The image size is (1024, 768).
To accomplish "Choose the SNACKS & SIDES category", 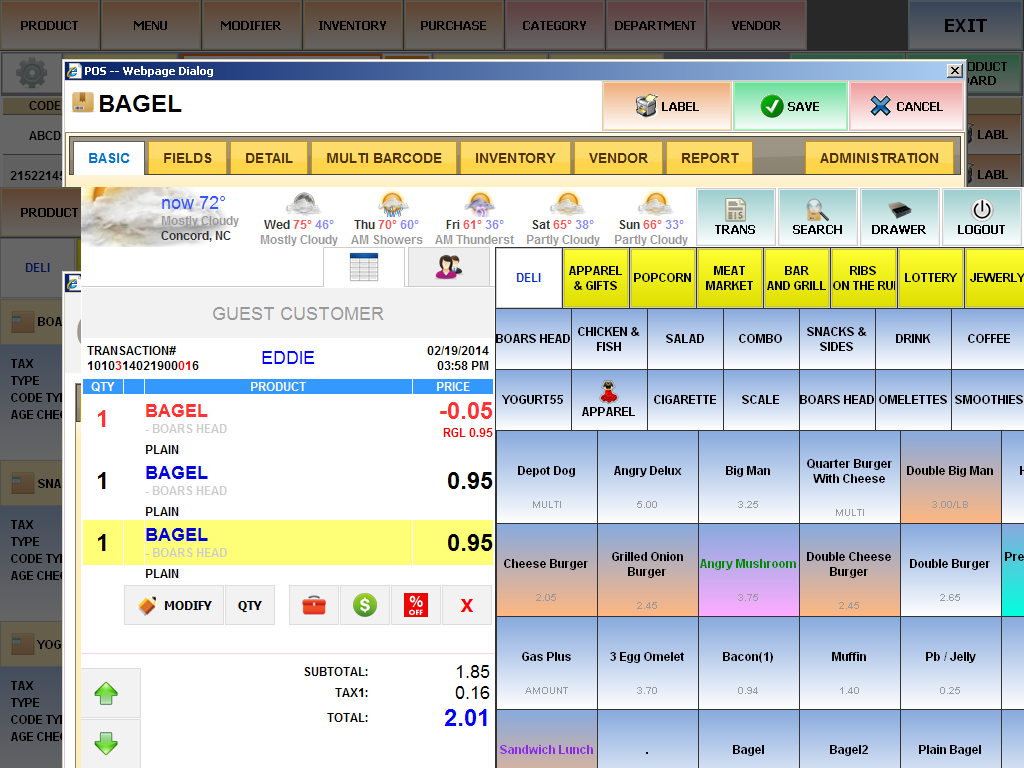I will tap(837, 339).
